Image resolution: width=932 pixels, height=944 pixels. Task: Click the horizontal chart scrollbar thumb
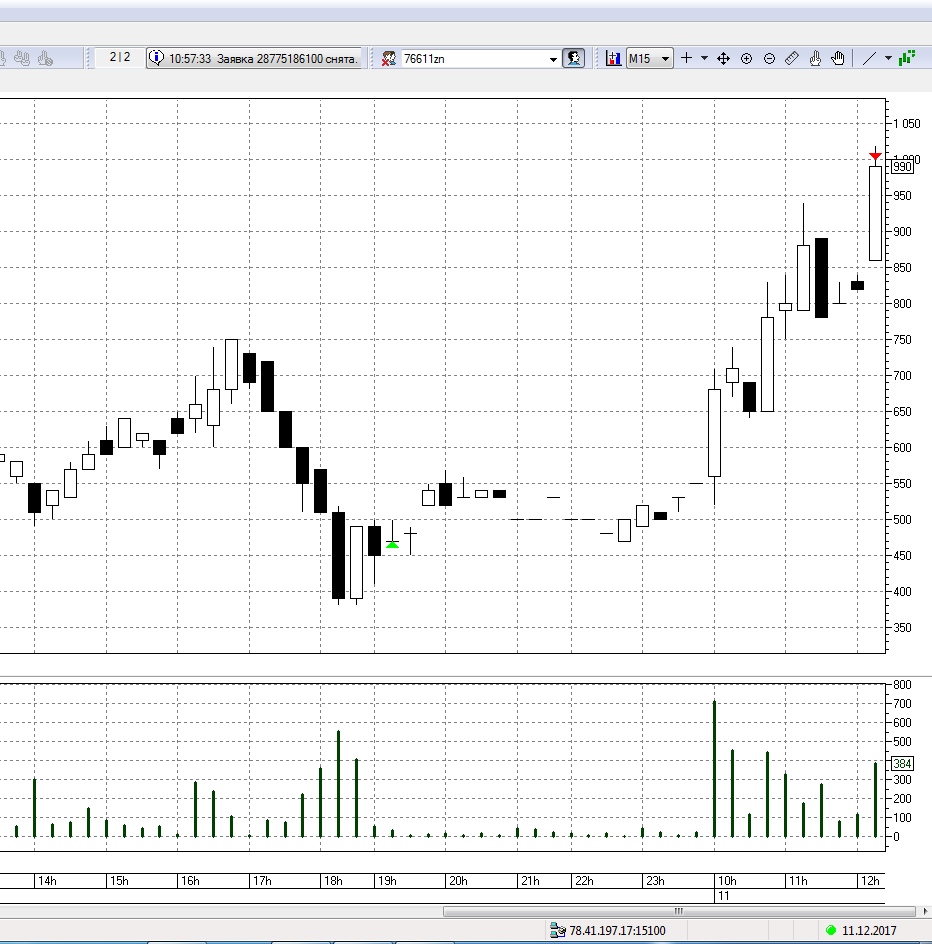679,911
